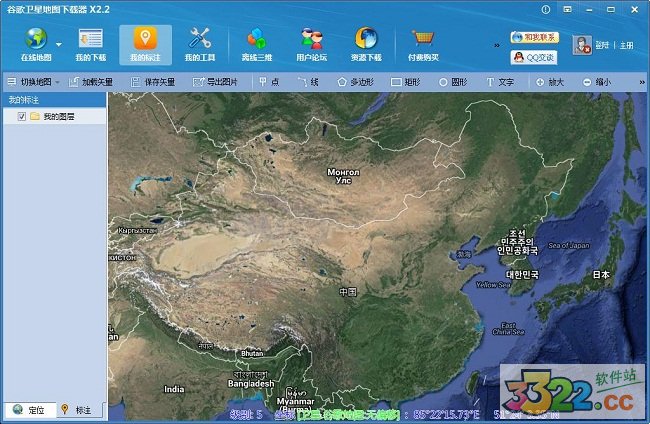Open 付费购买 shopping cart
This screenshot has height=424, width=650.
click(423, 45)
